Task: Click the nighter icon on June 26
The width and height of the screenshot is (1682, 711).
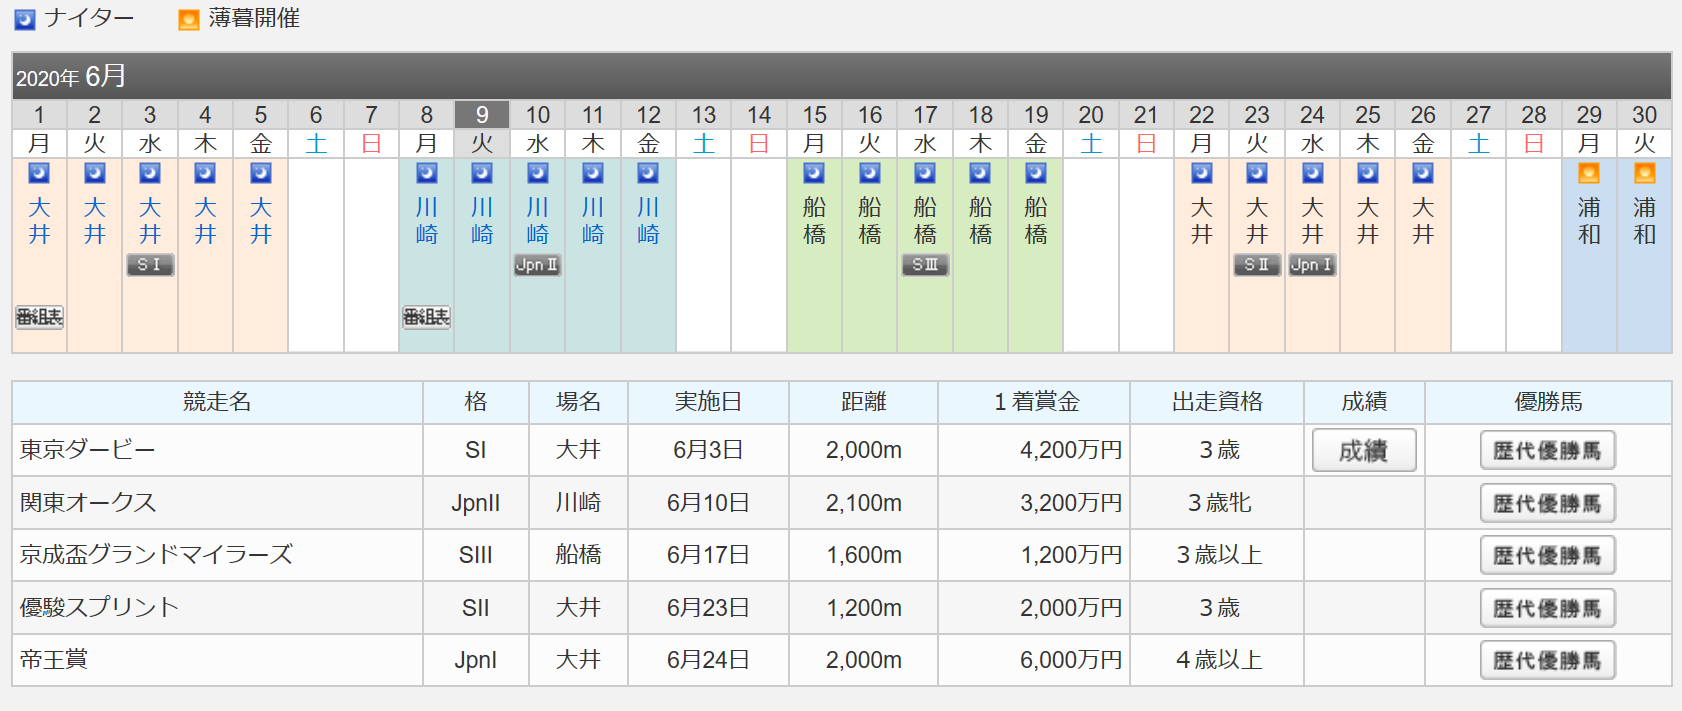Action: (x=1423, y=173)
